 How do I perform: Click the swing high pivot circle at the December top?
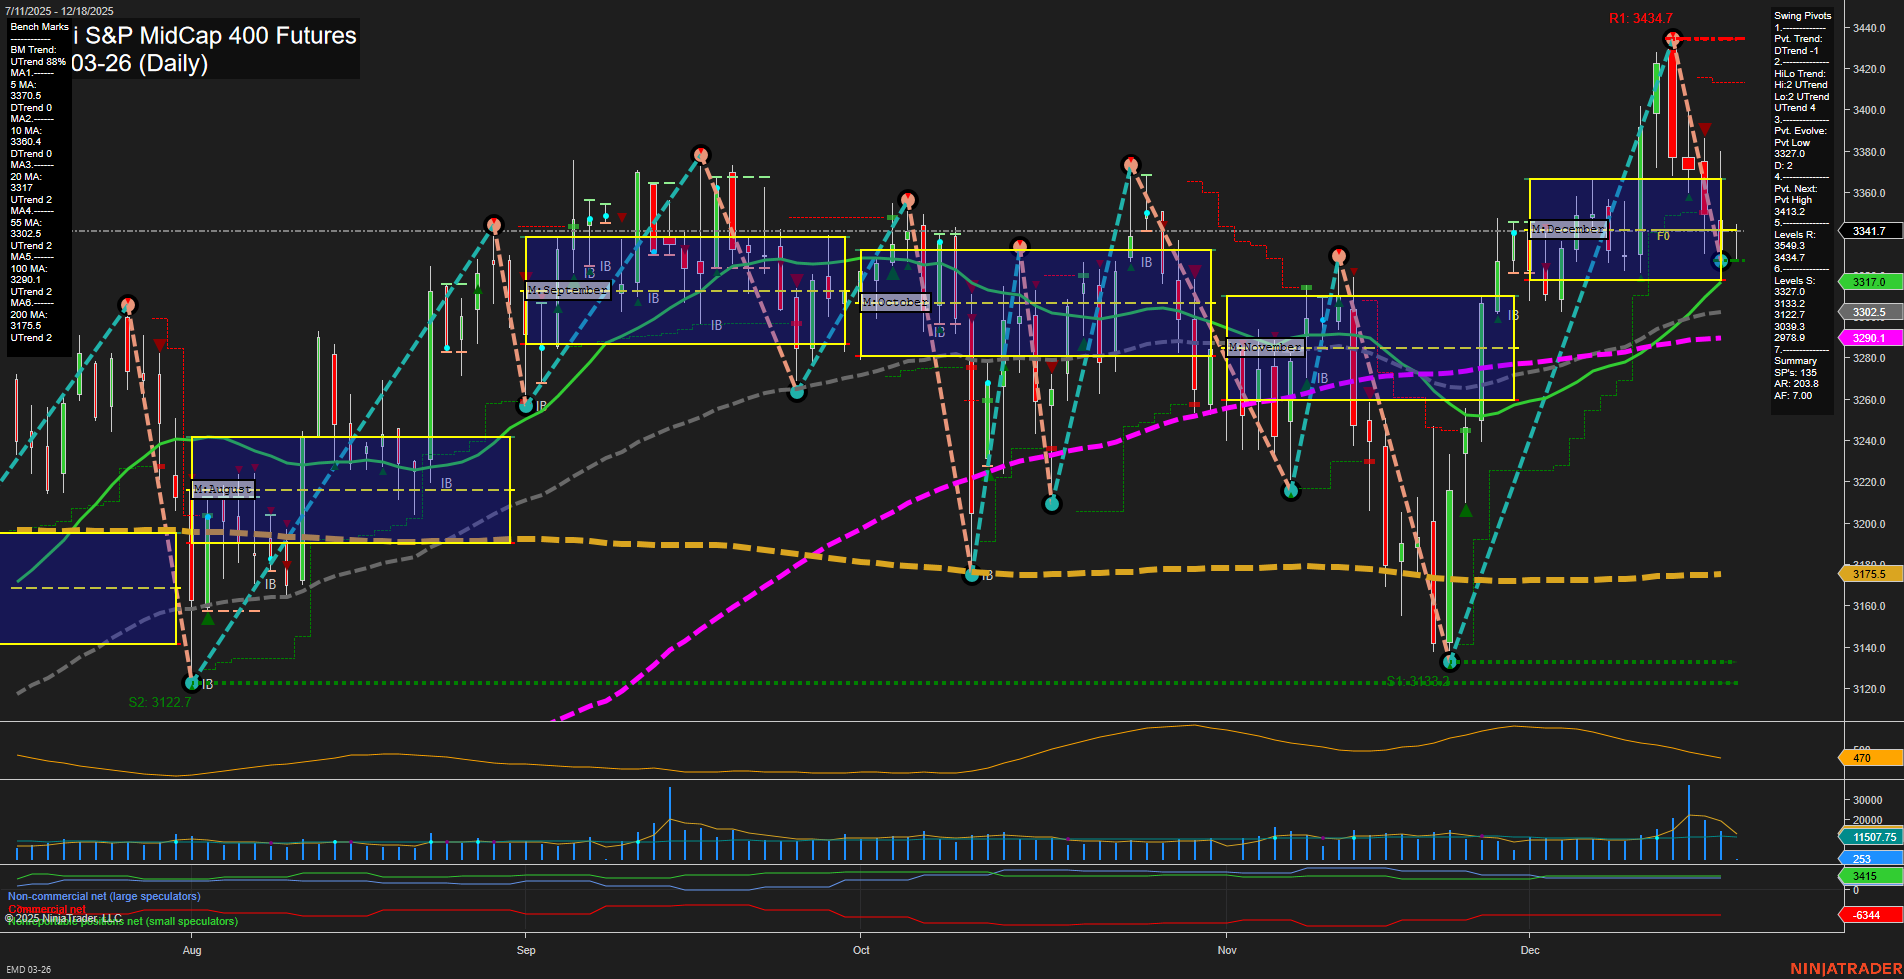point(1671,36)
